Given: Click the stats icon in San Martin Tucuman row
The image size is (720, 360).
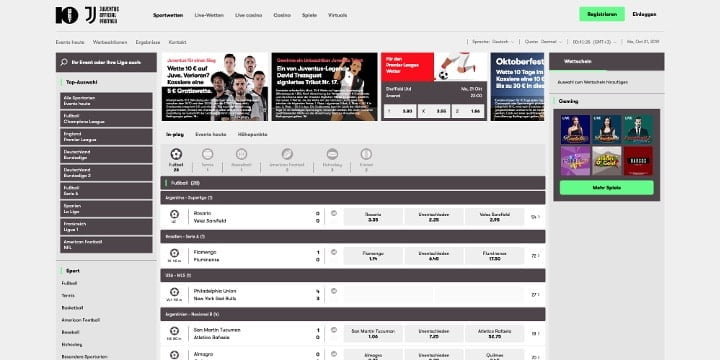Looking at the screenshot, I should coord(334,330).
